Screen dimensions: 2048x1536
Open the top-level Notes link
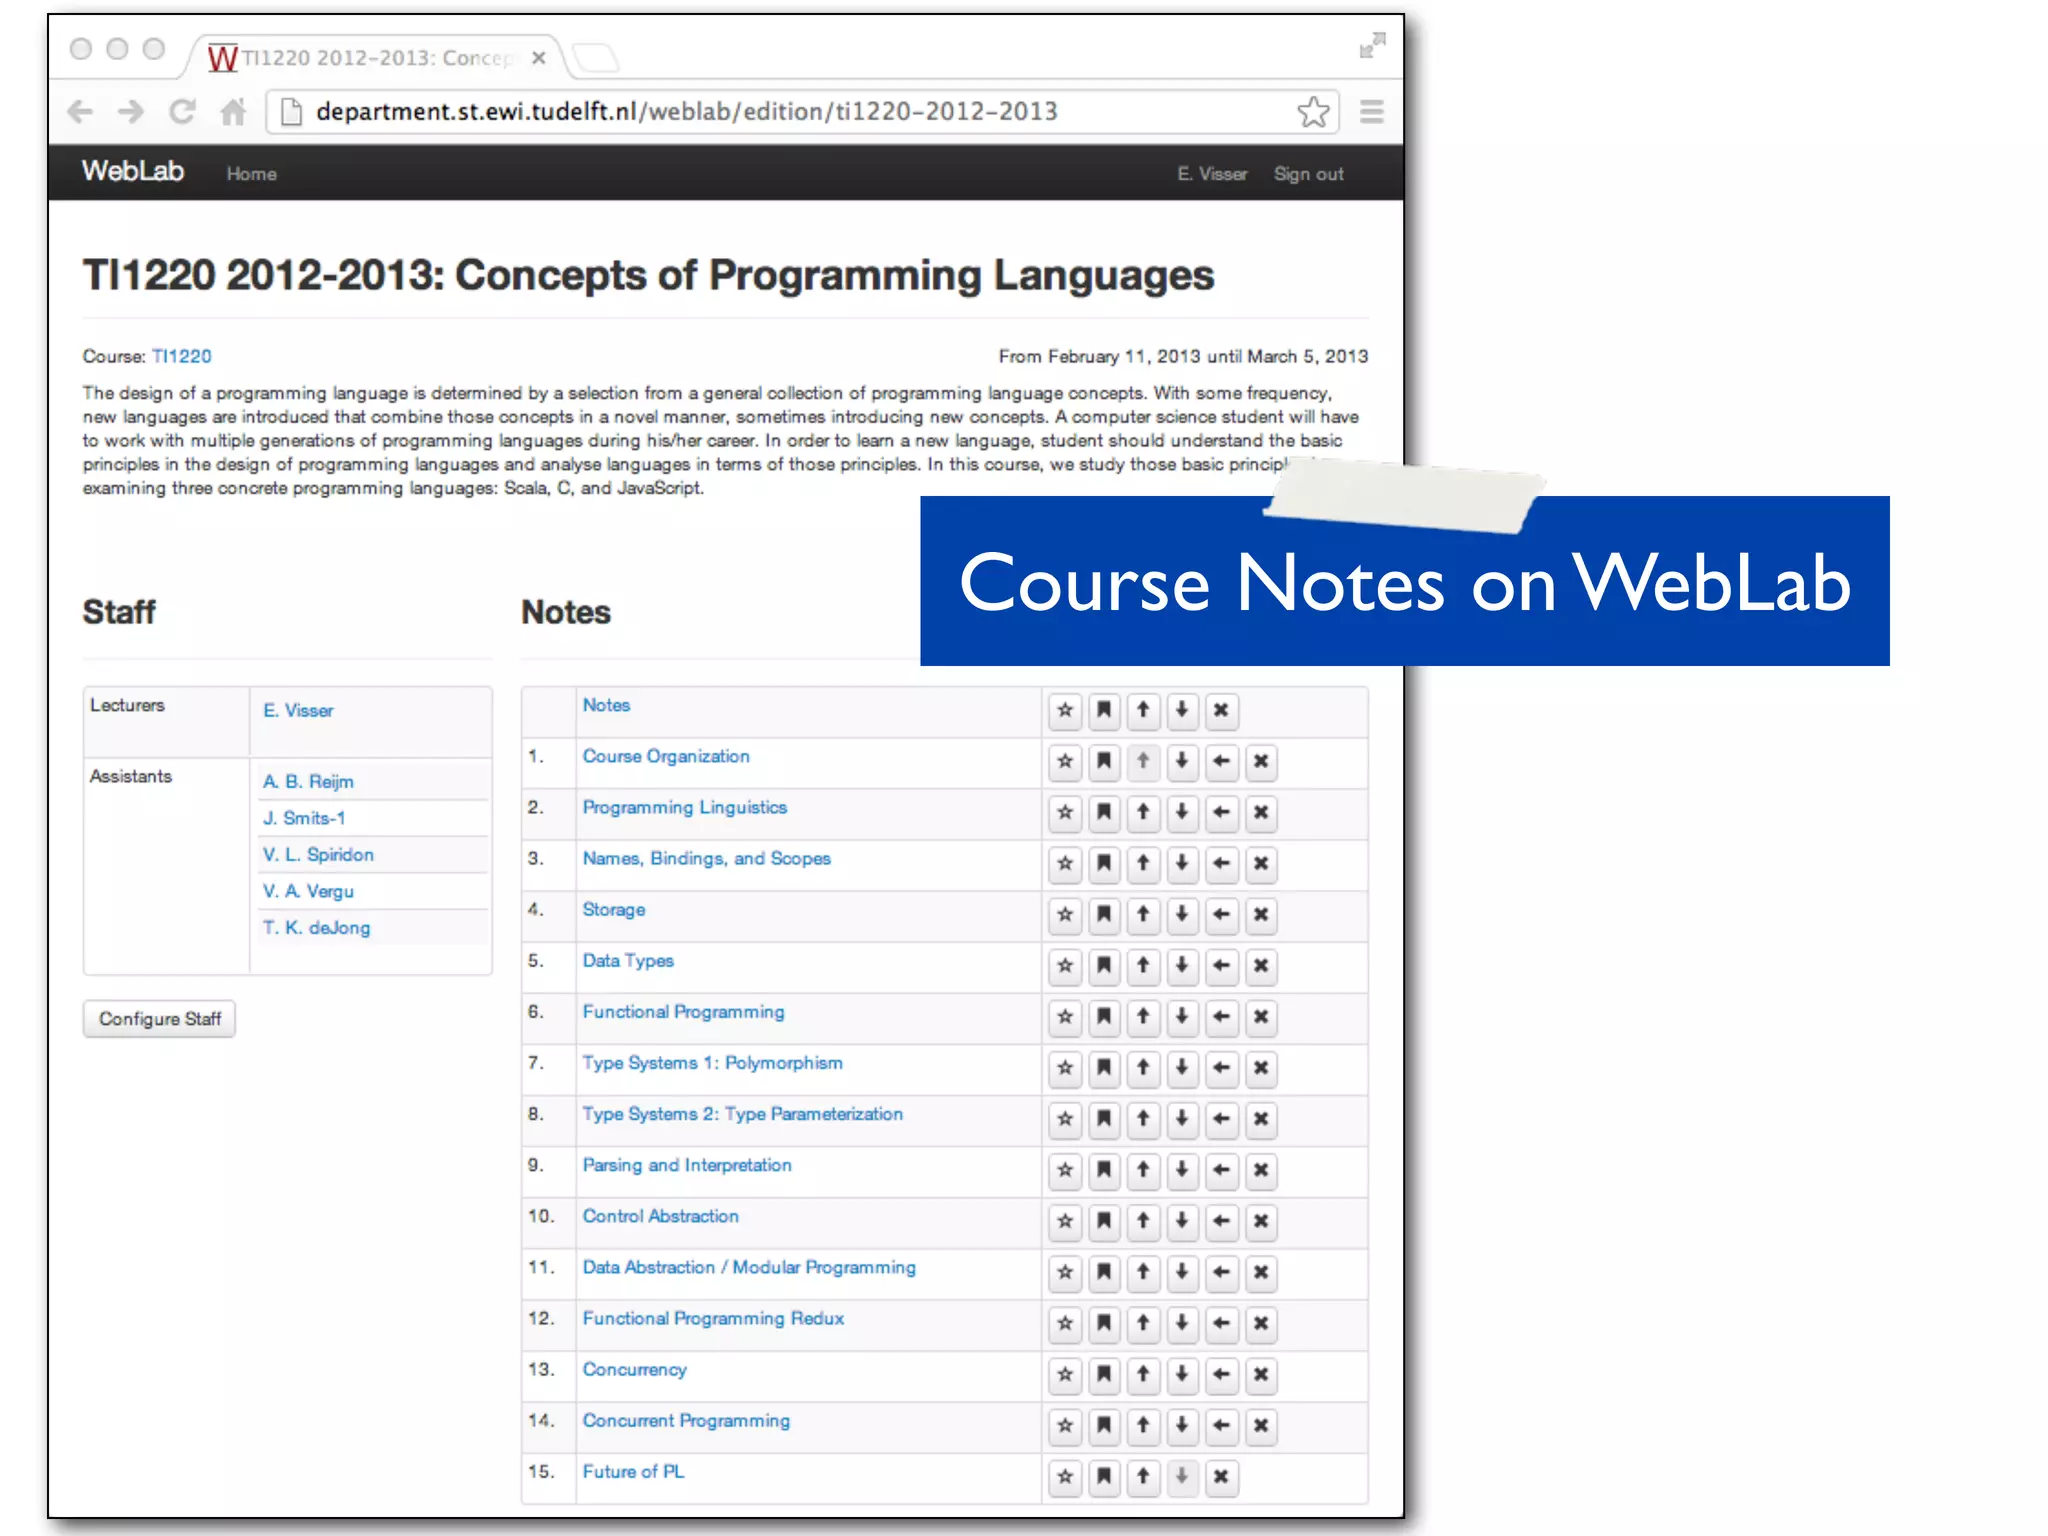tap(606, 705)
